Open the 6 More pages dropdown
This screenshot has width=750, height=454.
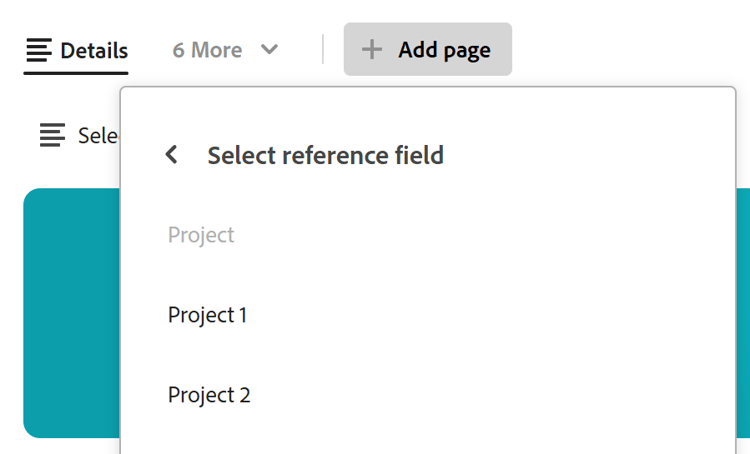pyautogui.click(x=225, y=50)
